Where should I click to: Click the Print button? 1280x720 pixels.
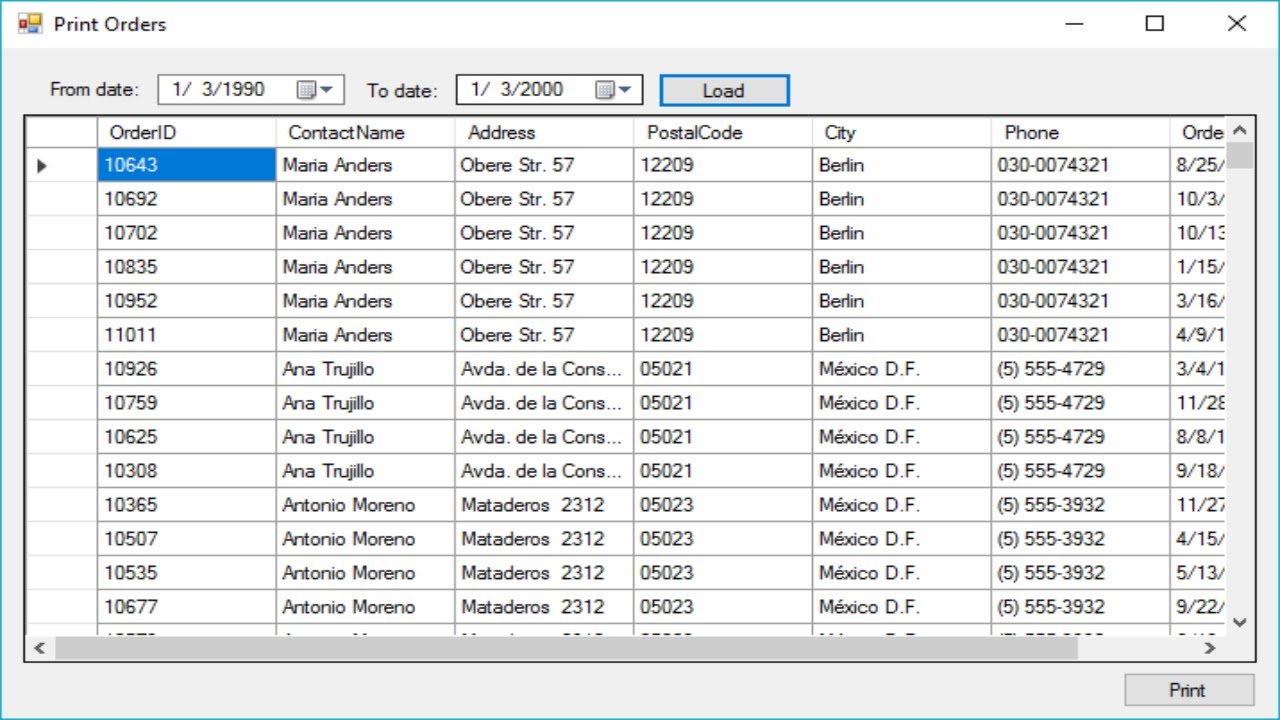click(1188, 690)
